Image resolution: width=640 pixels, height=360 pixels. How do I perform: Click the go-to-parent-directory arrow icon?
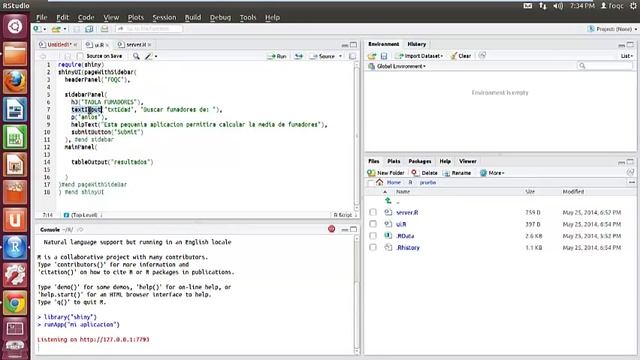[x=388, y=200]
